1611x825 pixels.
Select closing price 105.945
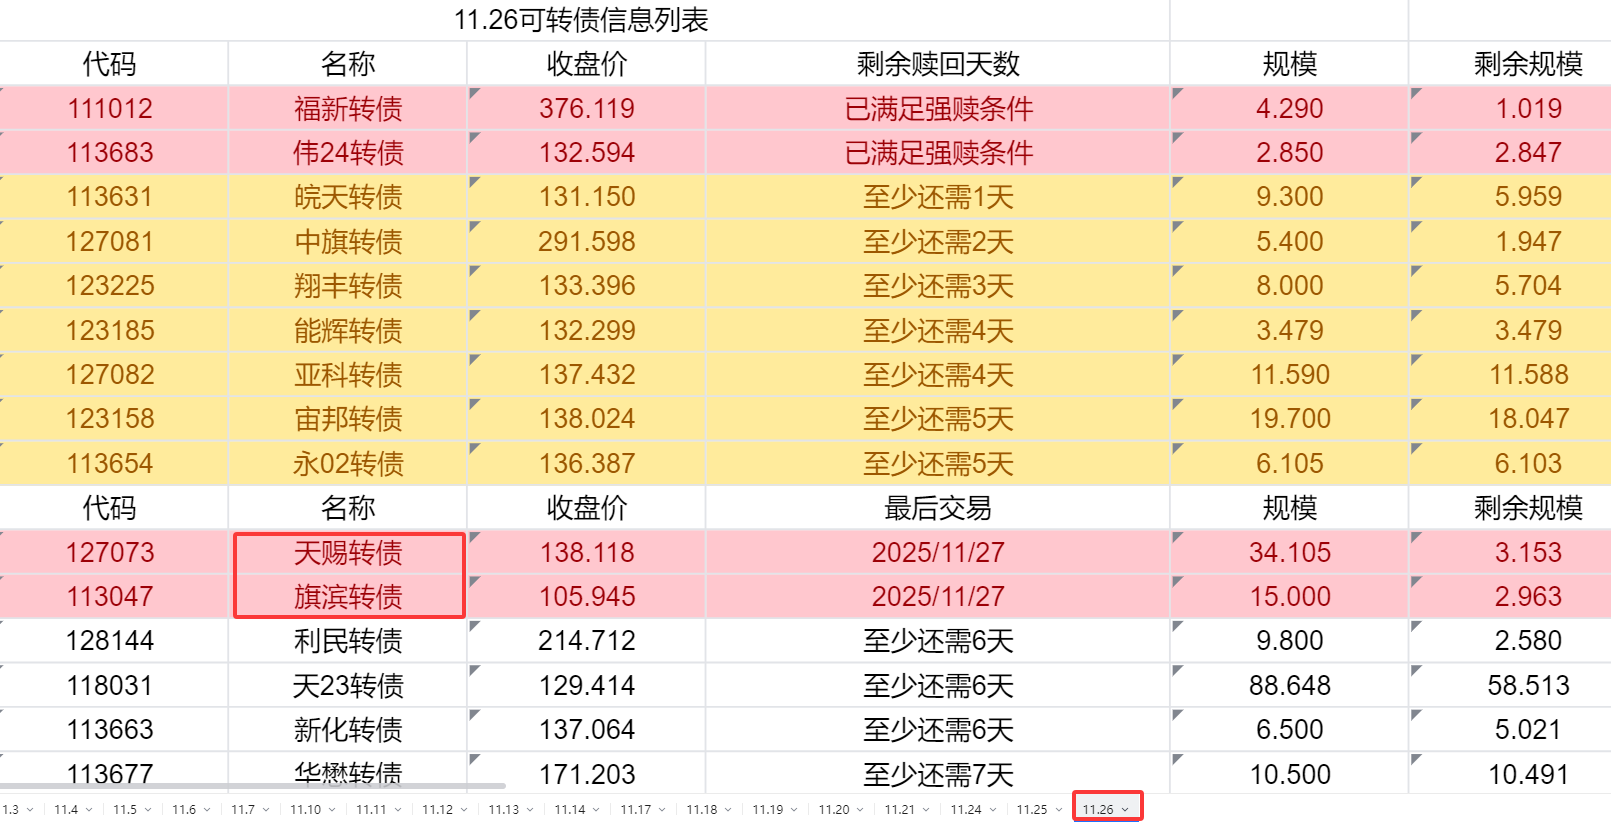click(587, 596)
